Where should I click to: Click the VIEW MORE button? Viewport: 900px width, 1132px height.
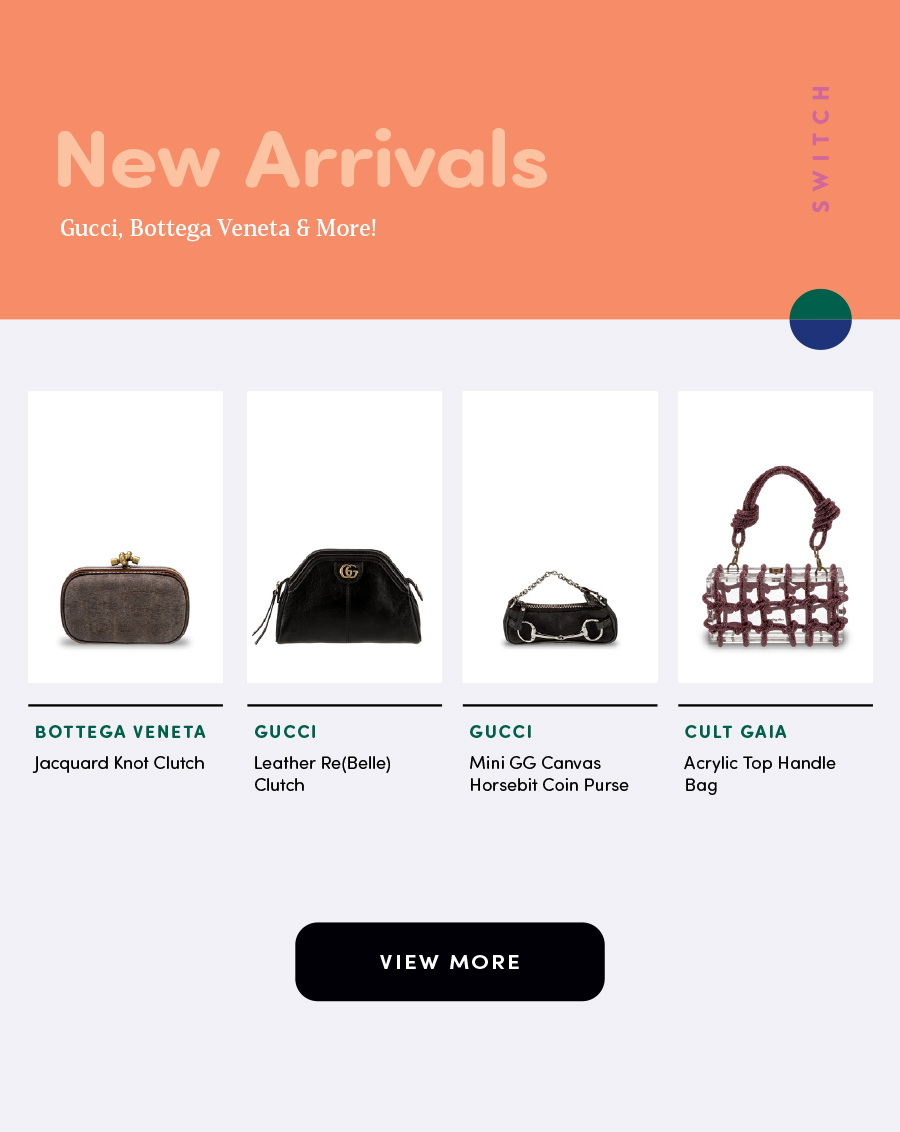coord(450,962)
